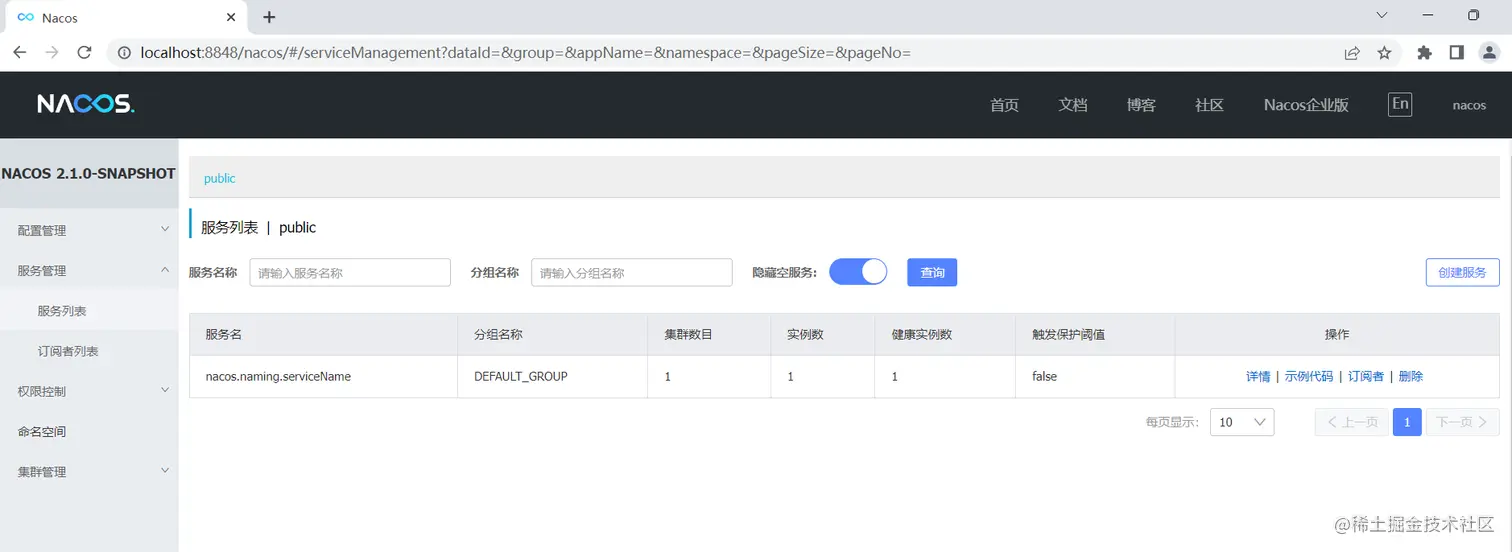Open 社区 in top navigation
This screenshot has height=552, width=1512.
point(1209,105)
